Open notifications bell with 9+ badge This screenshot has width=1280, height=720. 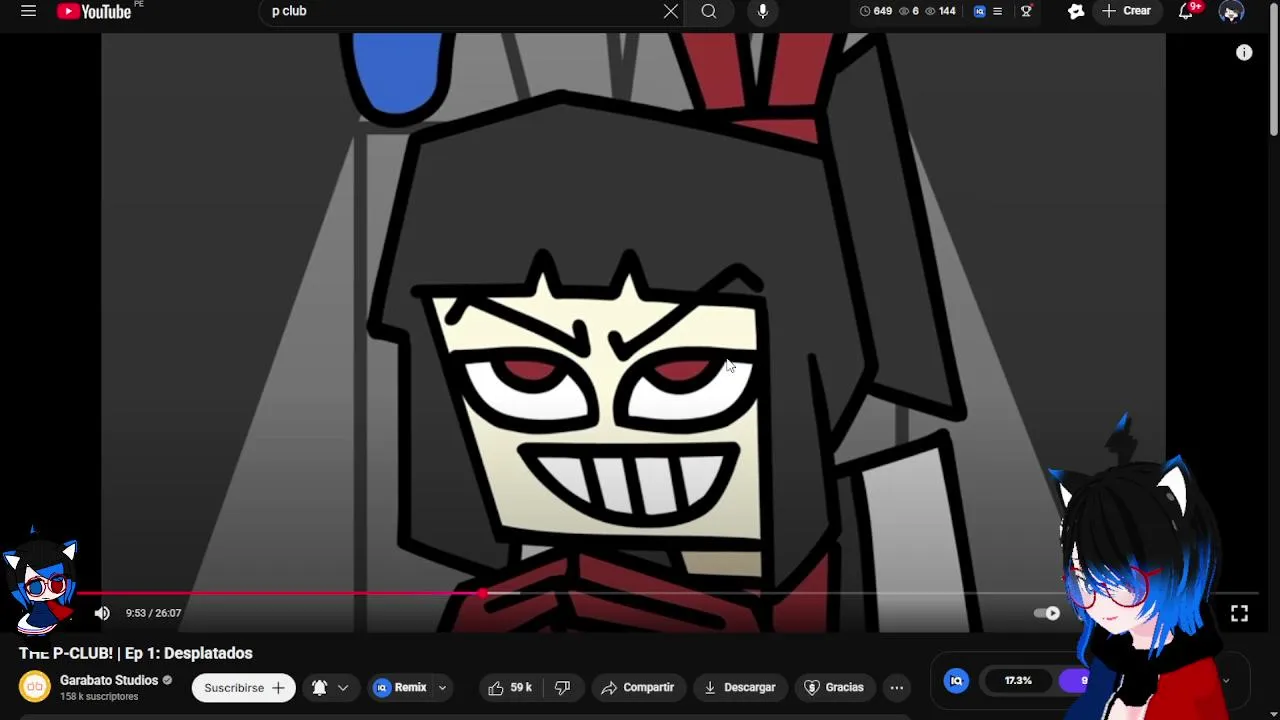1186,11
